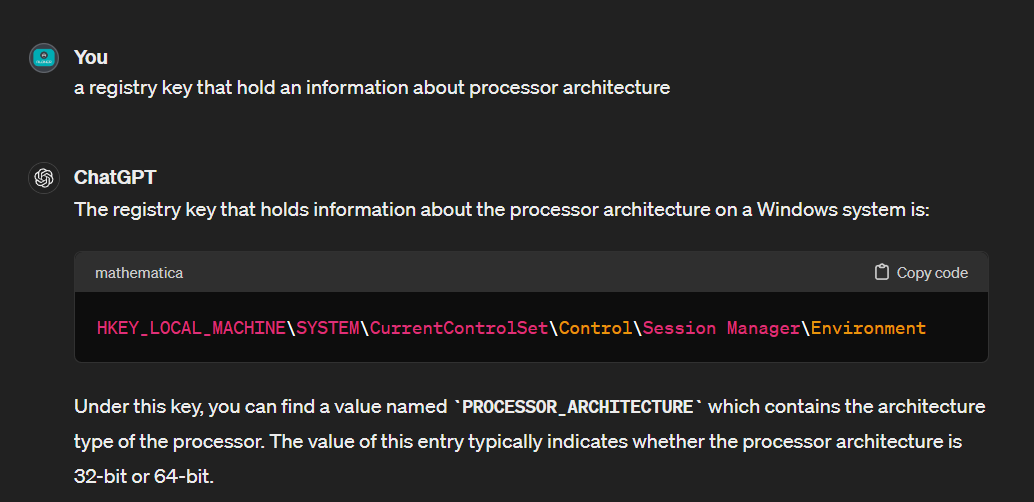1034x502 pixels.
Task: Click the mathematica language label
Action: [x=139, y=272]
